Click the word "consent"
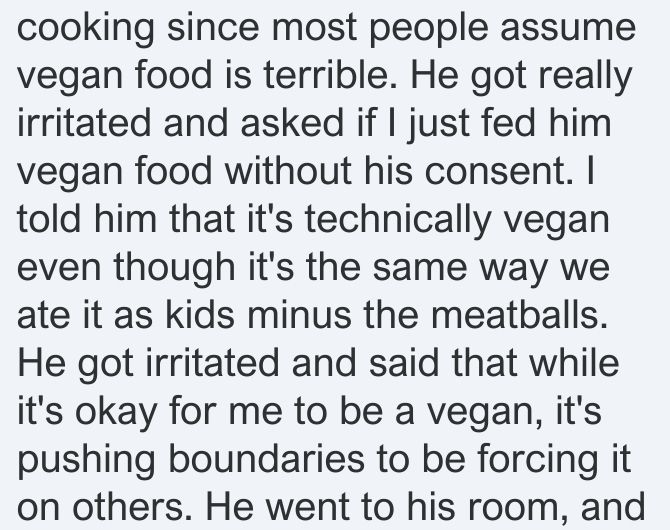This screenshot has width=670, height=530. tap(495, 171)
